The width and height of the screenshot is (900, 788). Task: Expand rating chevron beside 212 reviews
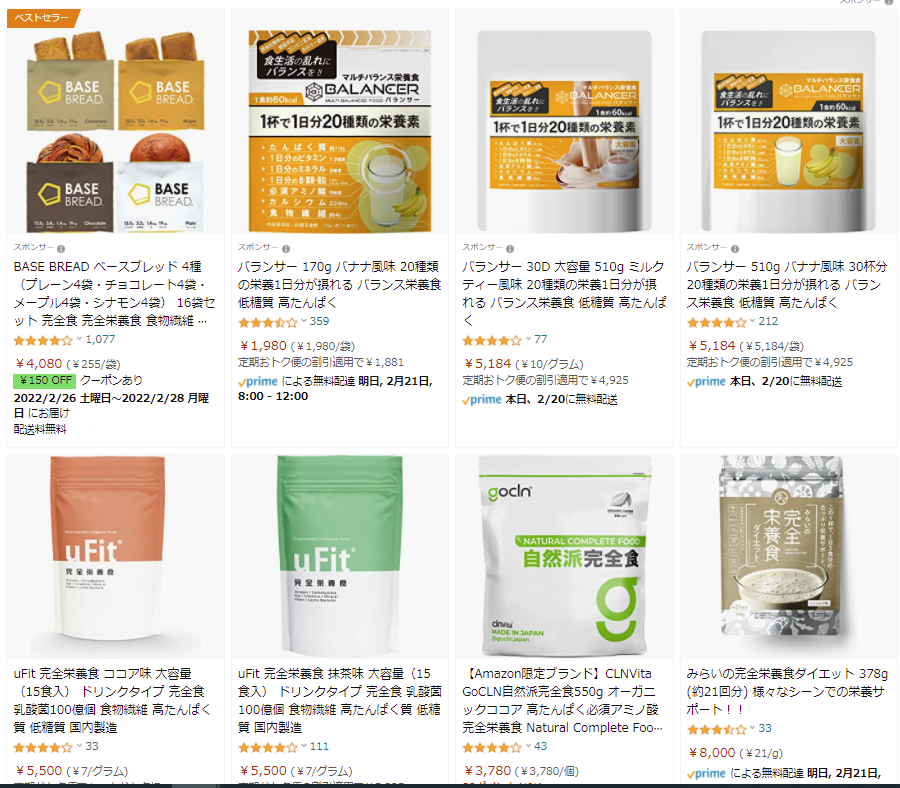click(752, 321)
